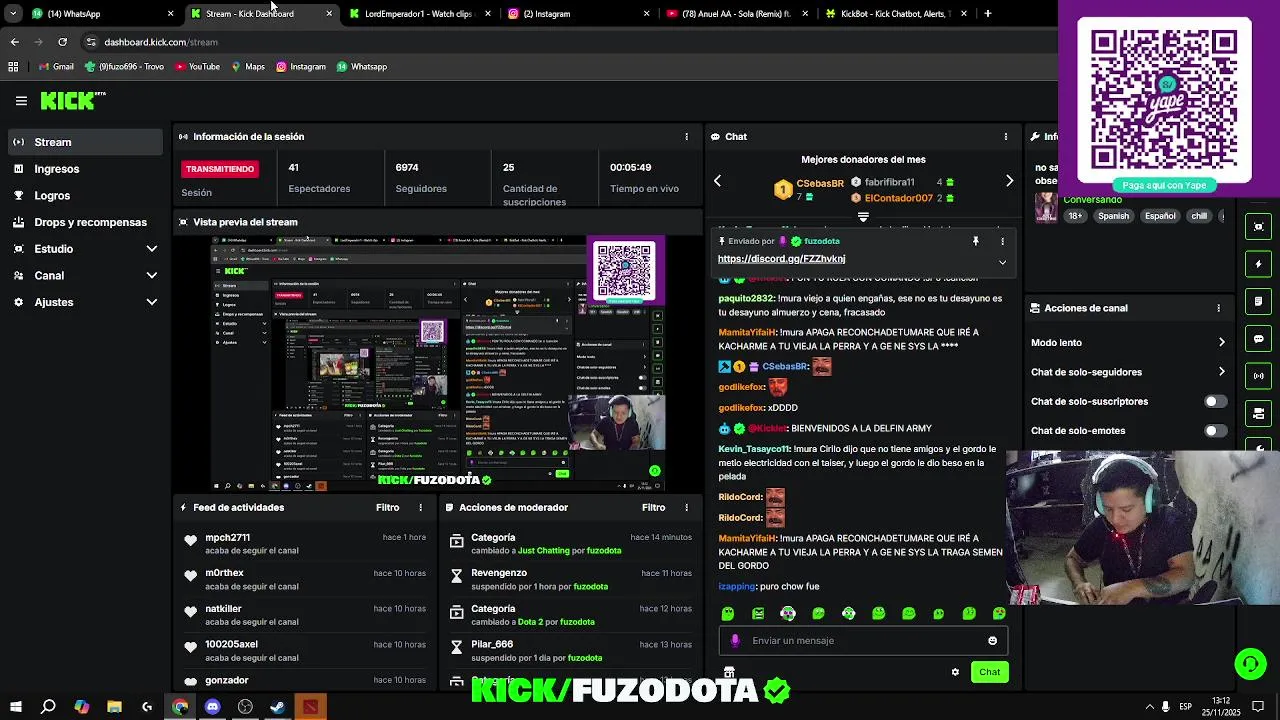The height and width of the screenshot is (720, 1280).
Task: Open Ingresos sidebar item
Action: [x=85, y=169]
